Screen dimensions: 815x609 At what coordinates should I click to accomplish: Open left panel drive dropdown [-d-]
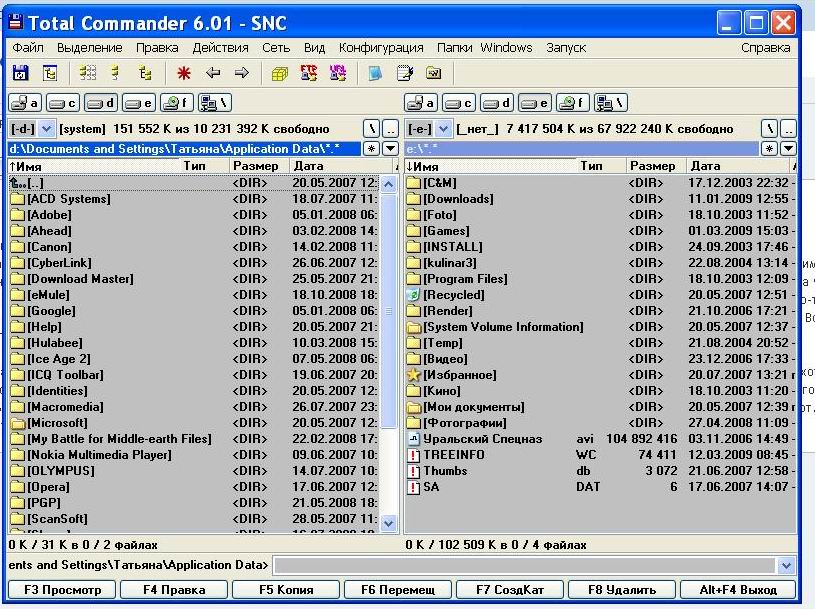point(46,128)
